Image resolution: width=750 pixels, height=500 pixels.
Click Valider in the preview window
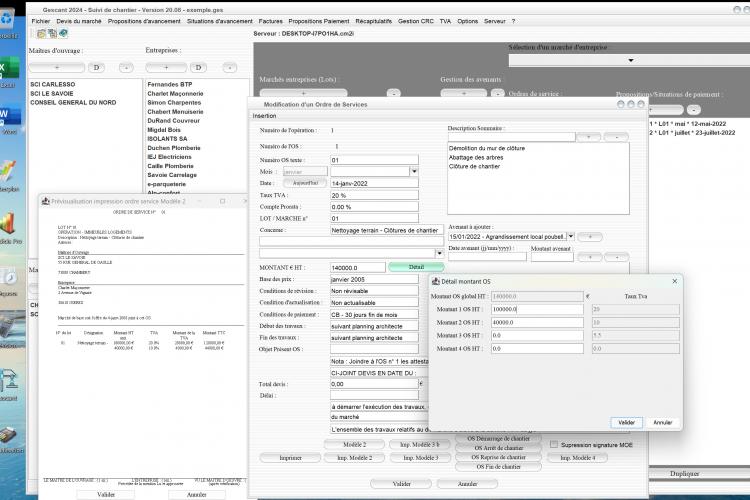pyautogui.click(x=106, y=495)
